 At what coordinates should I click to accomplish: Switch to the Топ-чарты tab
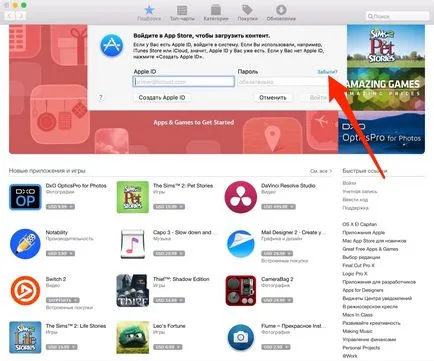[182, 13]
